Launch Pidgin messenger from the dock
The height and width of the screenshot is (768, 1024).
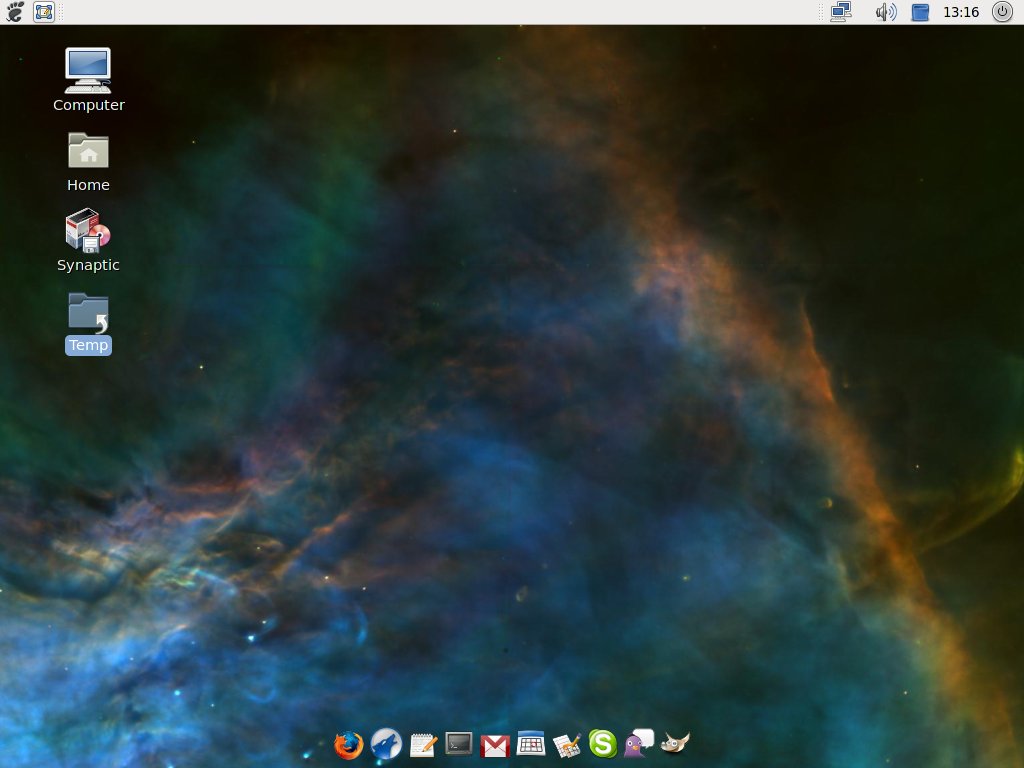tap(639, 743)
